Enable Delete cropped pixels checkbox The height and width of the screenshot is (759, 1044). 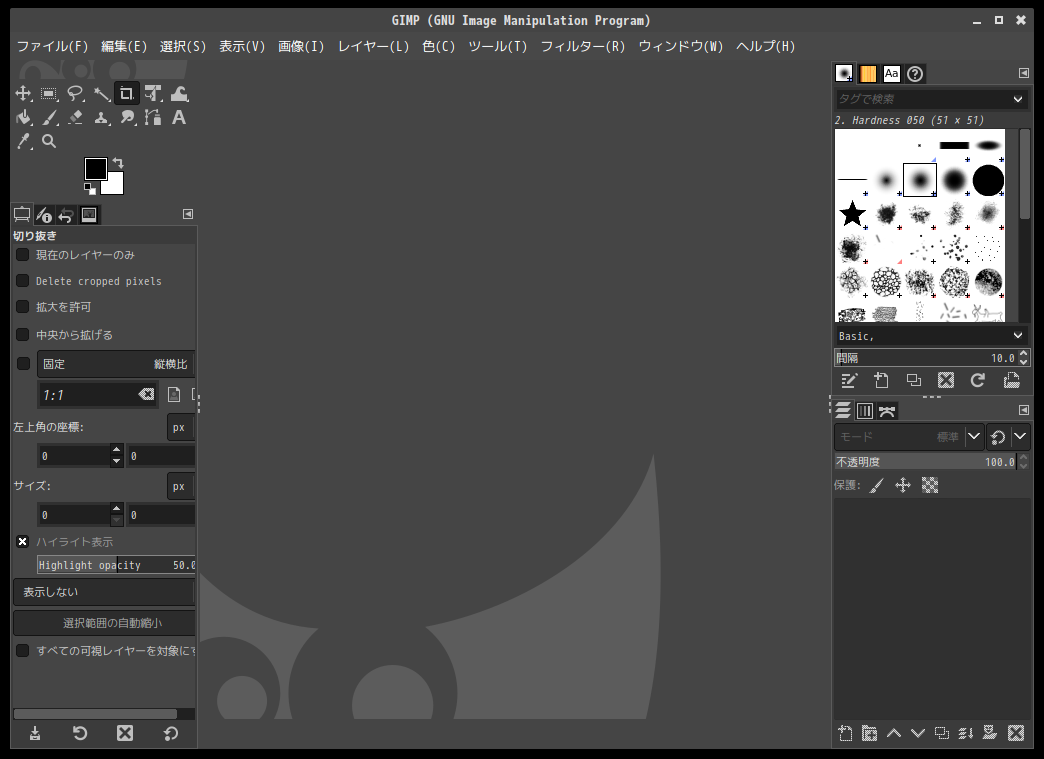(x=23, y=280)
